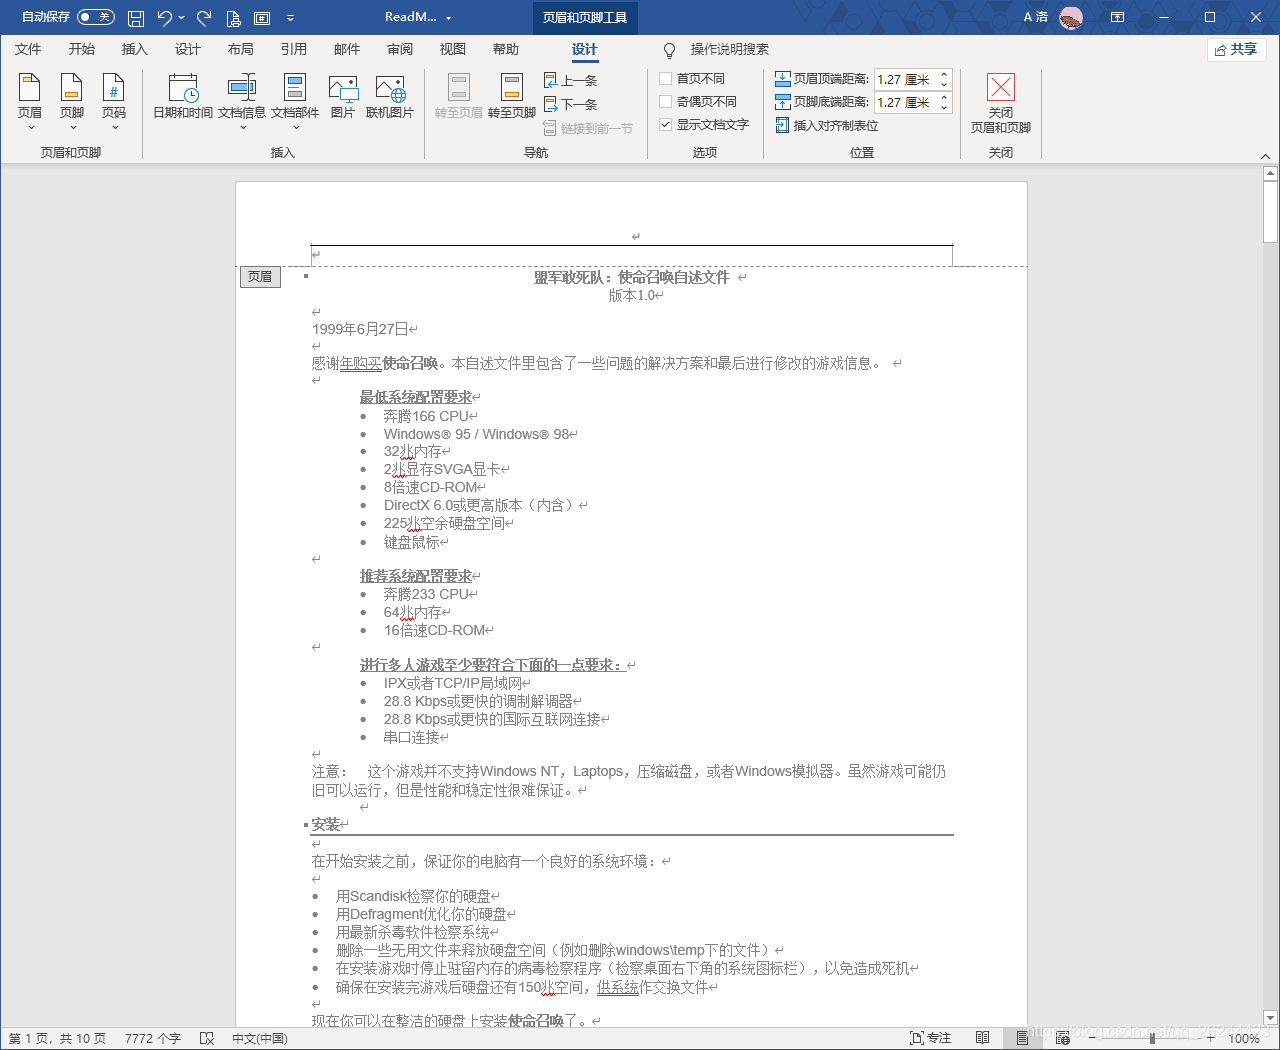1280x1050 pixels.
Task: Click the 页脚底端距离 value field
Action: (x=905, y=102)
